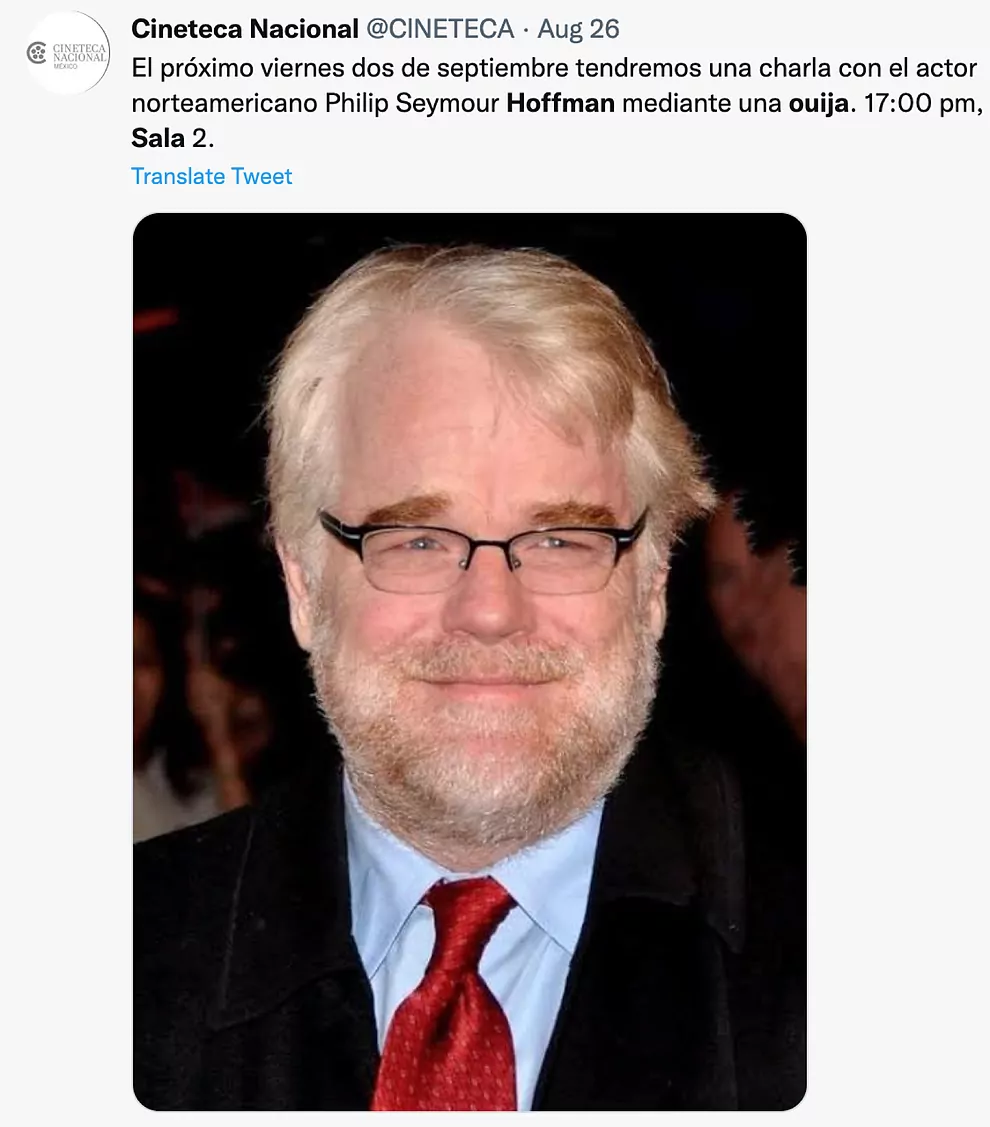Open the attached photo in the tweet
The image size is (990, 1127).
[x=469, y=661]
